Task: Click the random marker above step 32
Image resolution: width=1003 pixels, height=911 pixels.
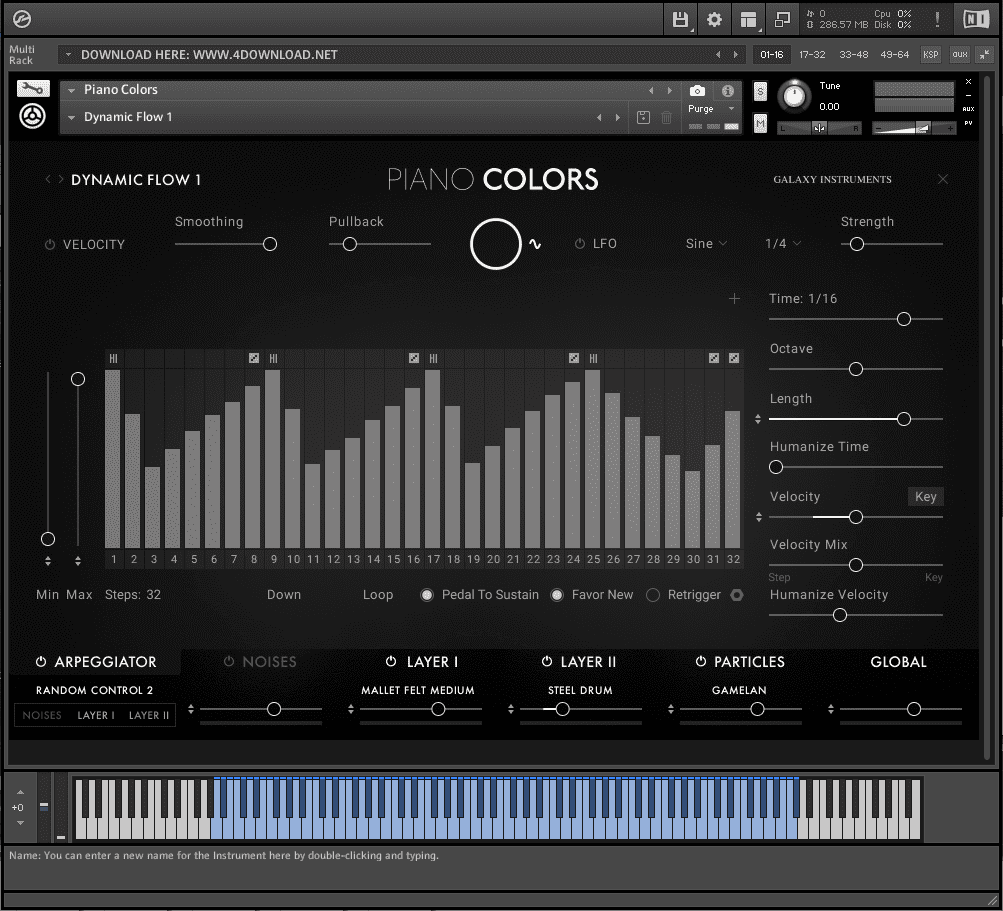Action: [734, 358]
